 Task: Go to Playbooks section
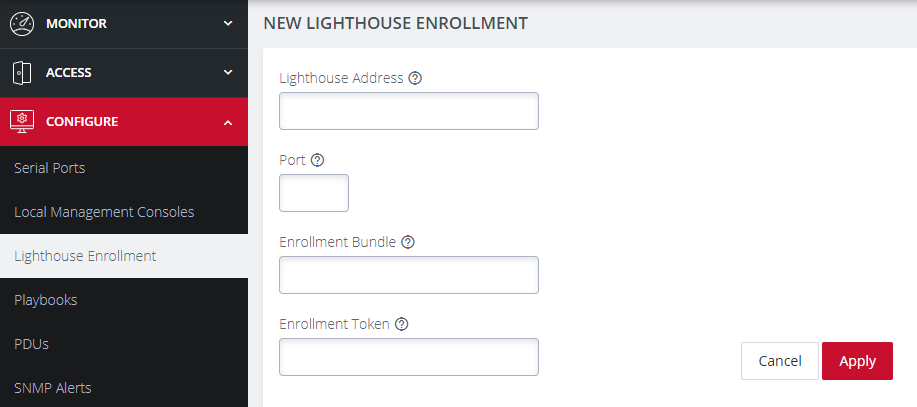pos(46,300)
